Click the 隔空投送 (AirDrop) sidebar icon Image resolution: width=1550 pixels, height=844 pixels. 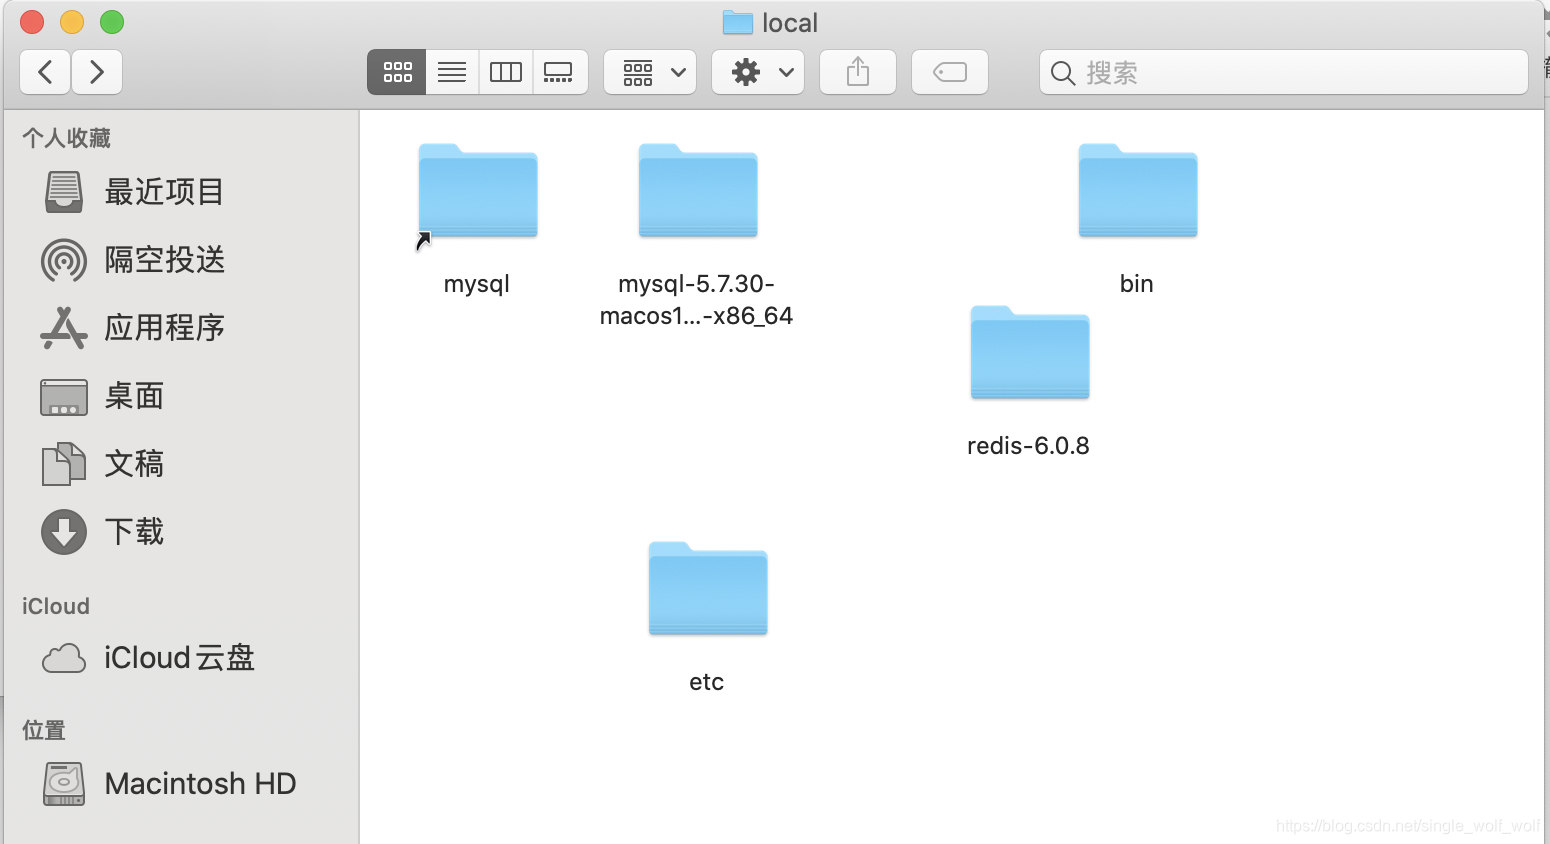point(64,260)
